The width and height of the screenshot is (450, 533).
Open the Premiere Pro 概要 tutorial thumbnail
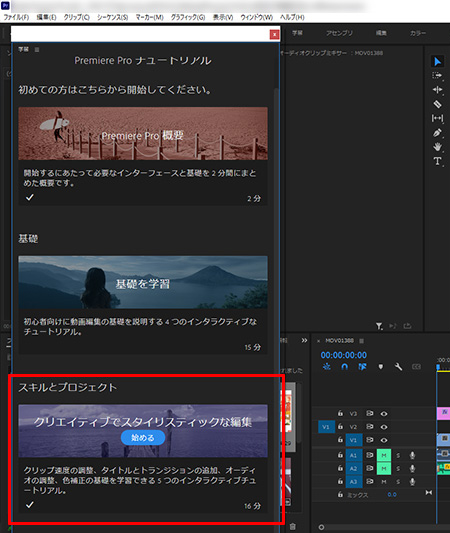(143, 134)
